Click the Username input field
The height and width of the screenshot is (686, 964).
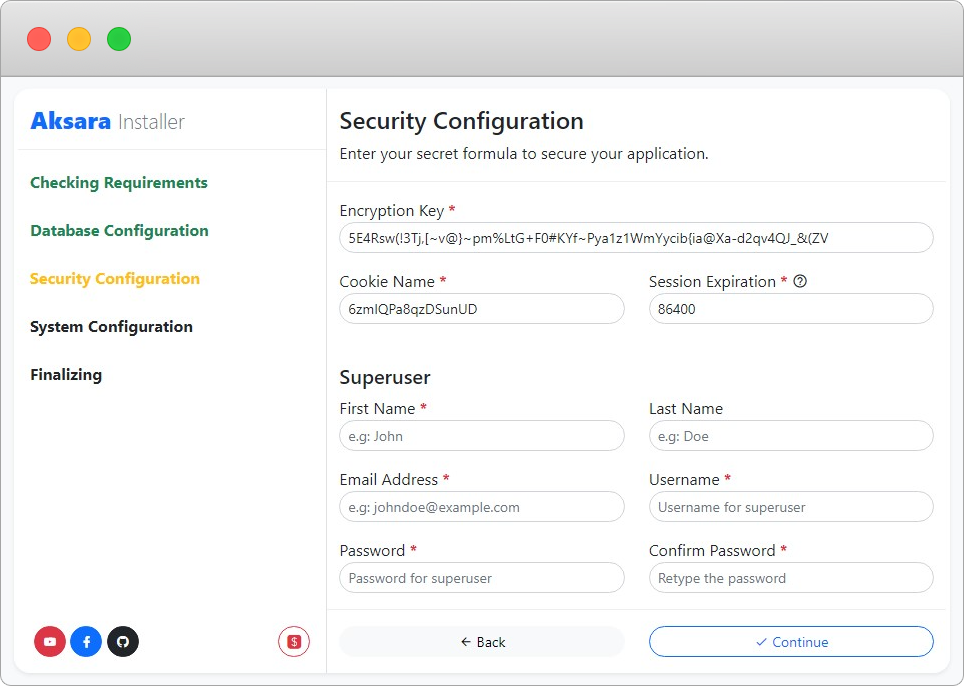click(791, 507)
